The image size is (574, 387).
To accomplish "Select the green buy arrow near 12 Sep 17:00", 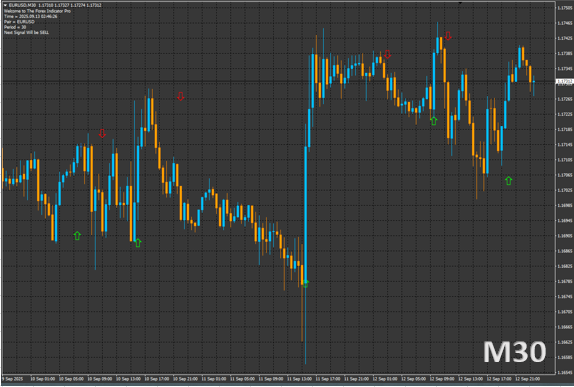I will click(508, 180).
